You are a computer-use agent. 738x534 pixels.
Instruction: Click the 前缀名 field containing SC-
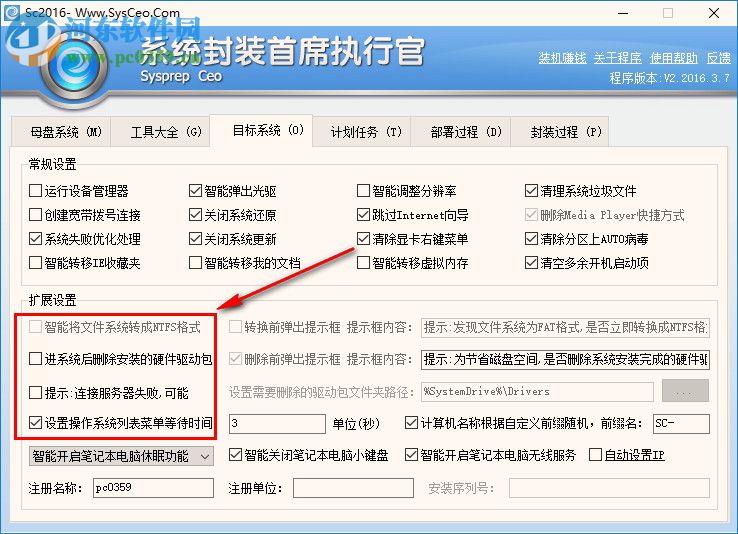tap(681, 423)
